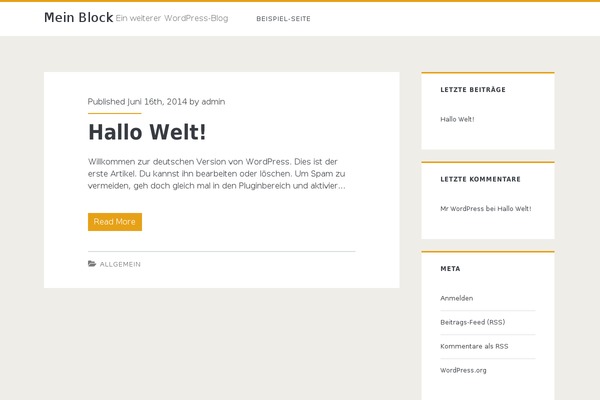Click the tagline Ein weiterer WordPress-Blog
Image resolution: width=600 pixels, height=400 pixels.
[x=172, y=18]
